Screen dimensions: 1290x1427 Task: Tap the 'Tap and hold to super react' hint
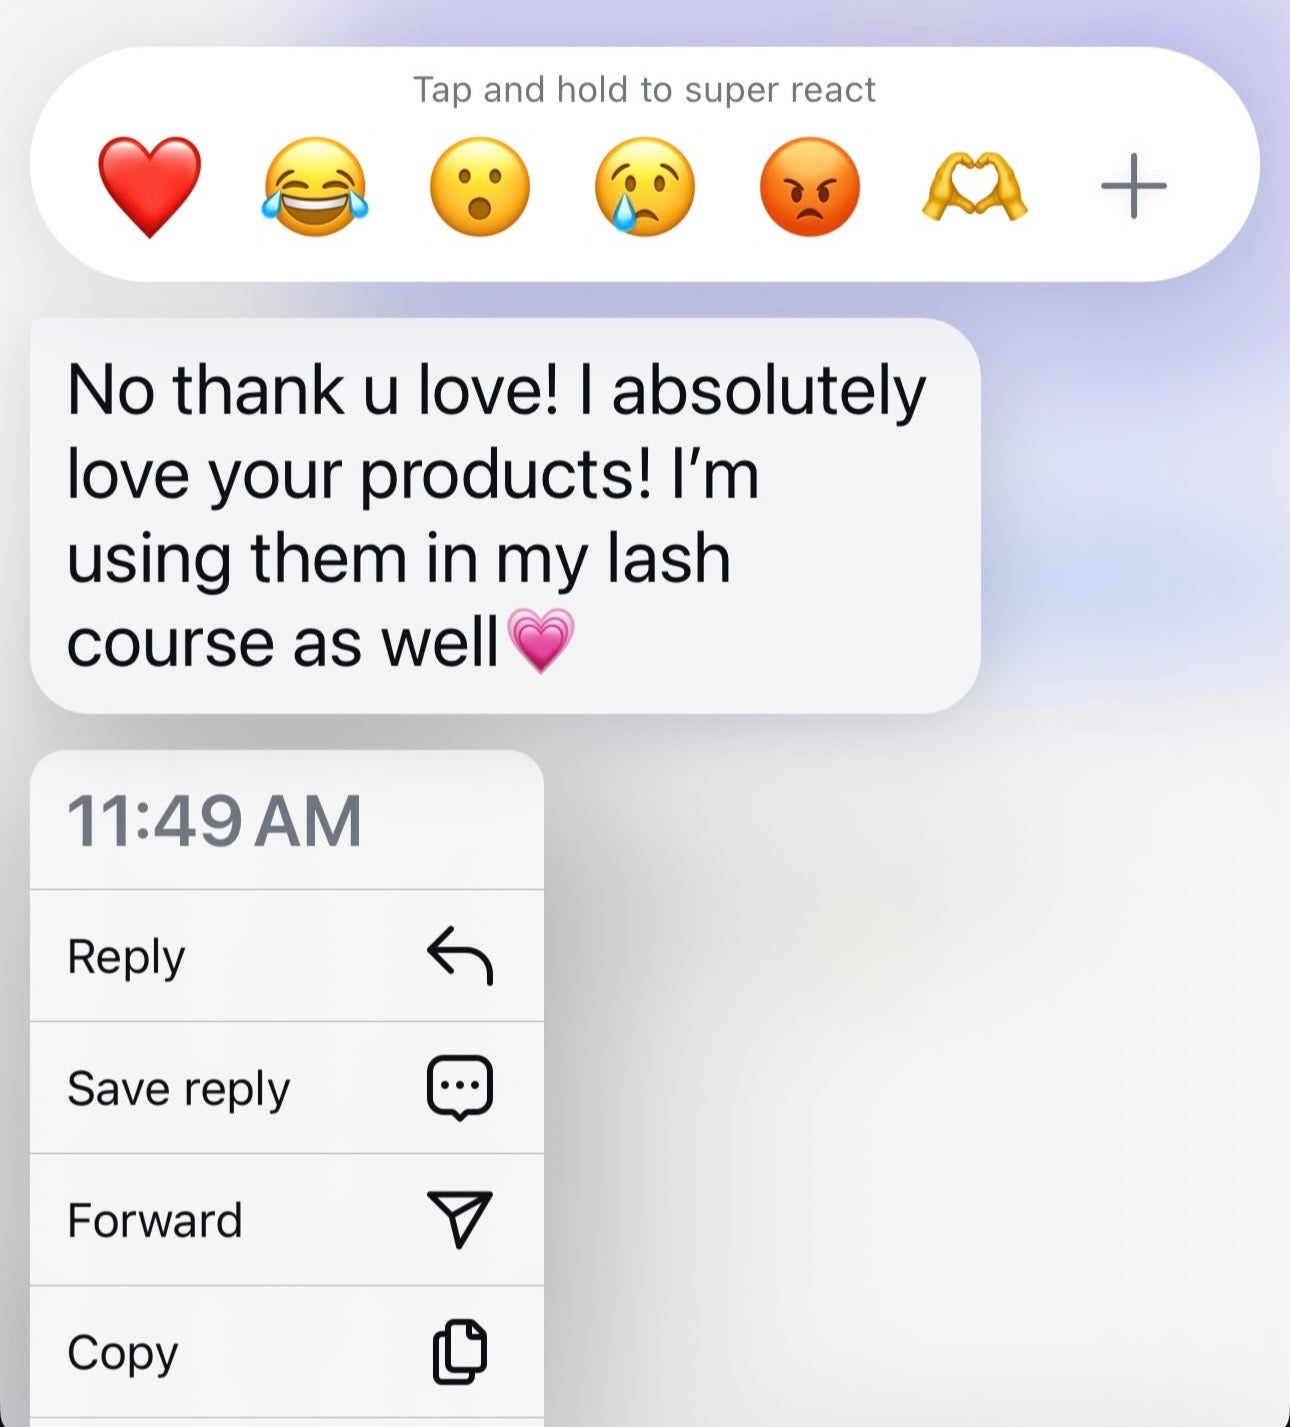pos(645,90)
